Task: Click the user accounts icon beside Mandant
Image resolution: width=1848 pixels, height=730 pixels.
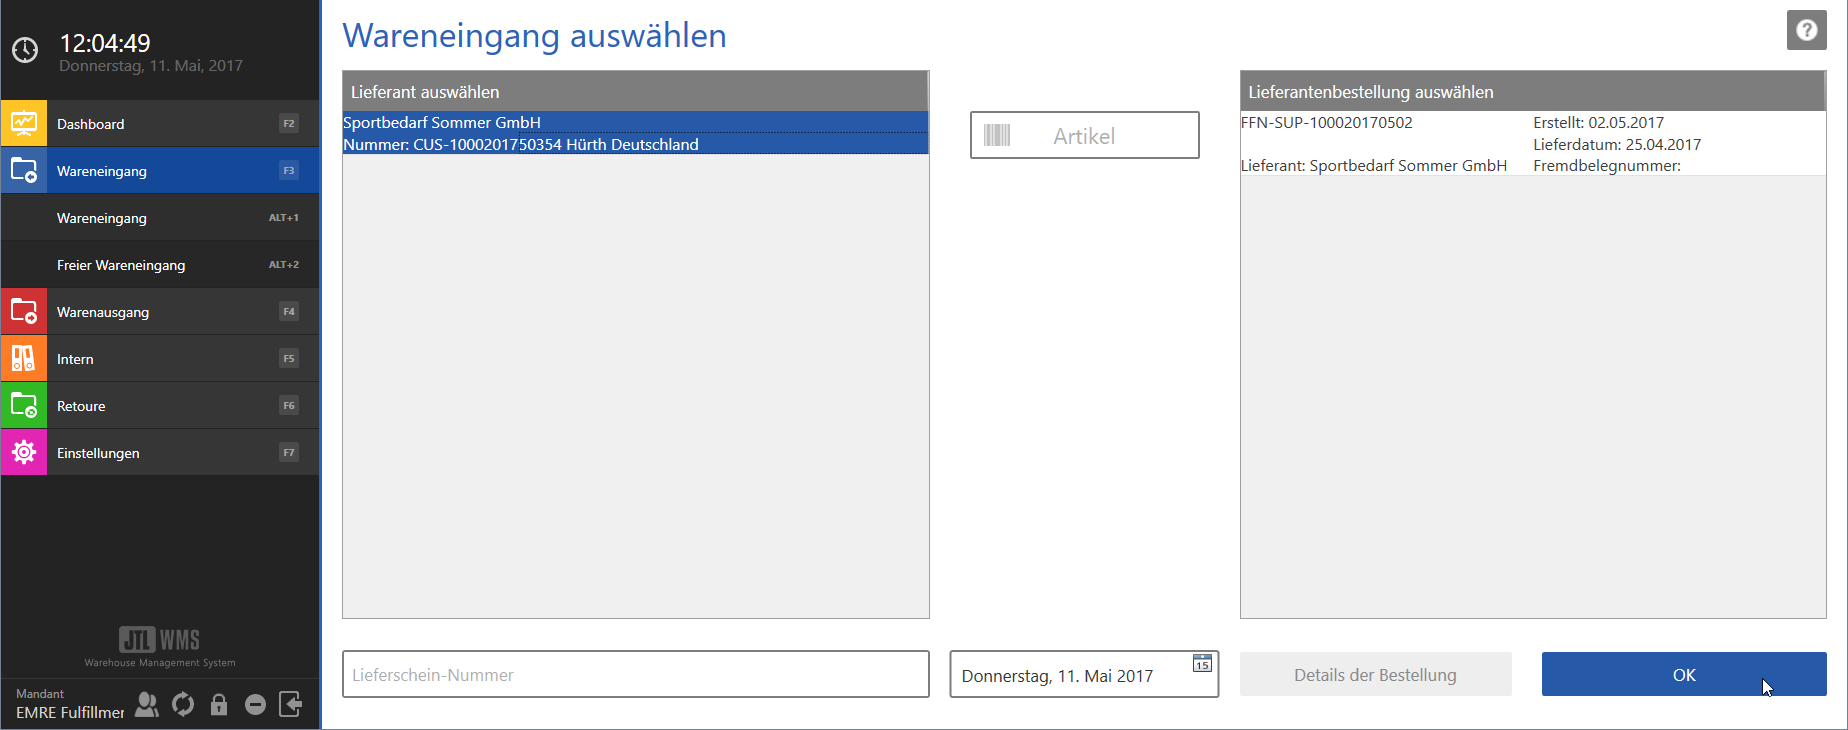Action: click(147, 705)
